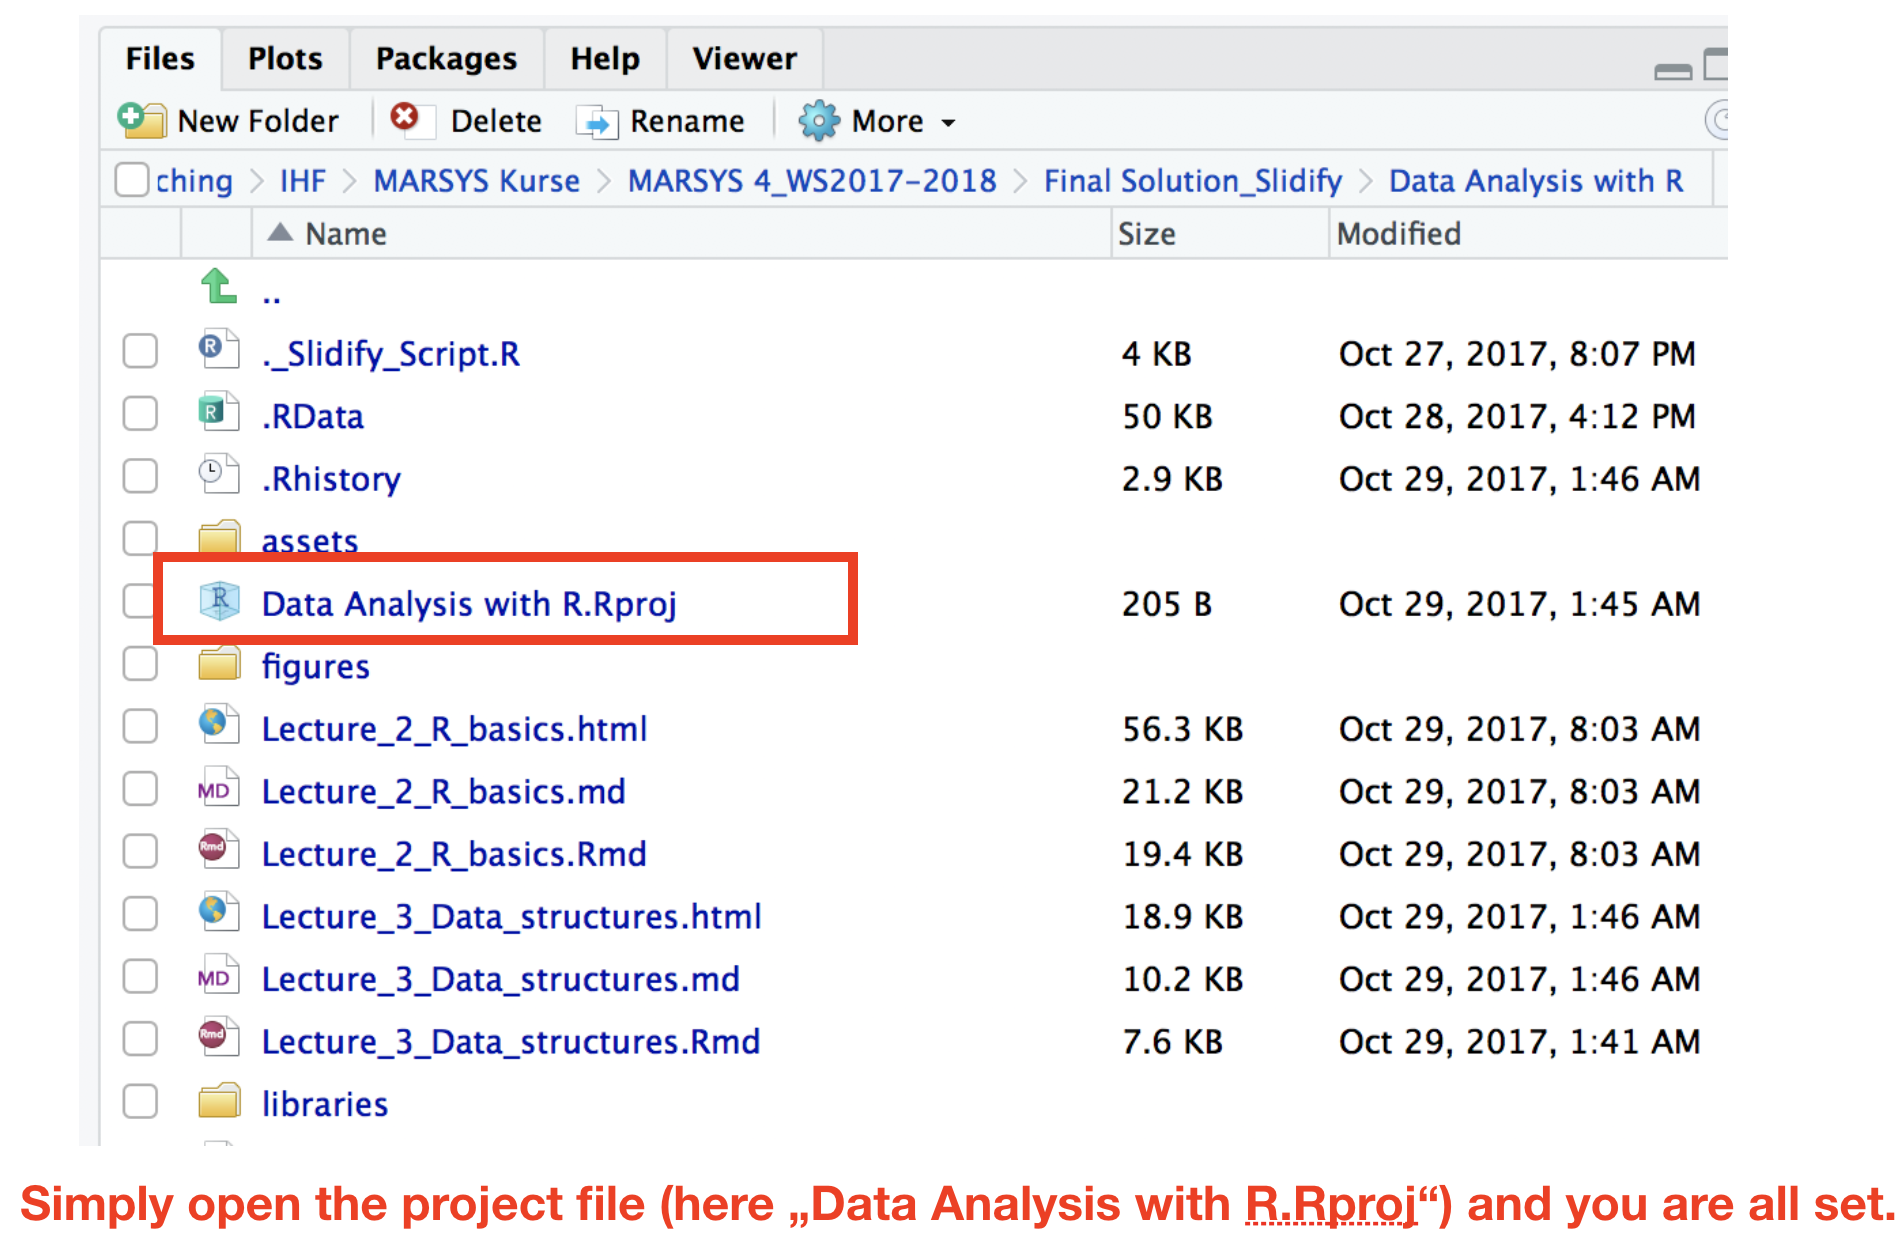The image size is (1900, 1236).
Task: Click the Rename file icon
Action: [598, 122]
